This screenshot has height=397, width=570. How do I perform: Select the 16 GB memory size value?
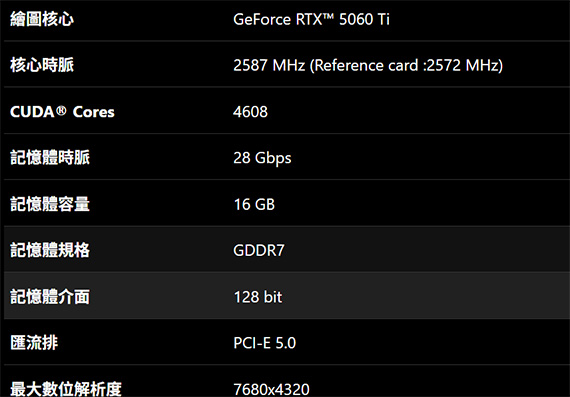(254, 204)
